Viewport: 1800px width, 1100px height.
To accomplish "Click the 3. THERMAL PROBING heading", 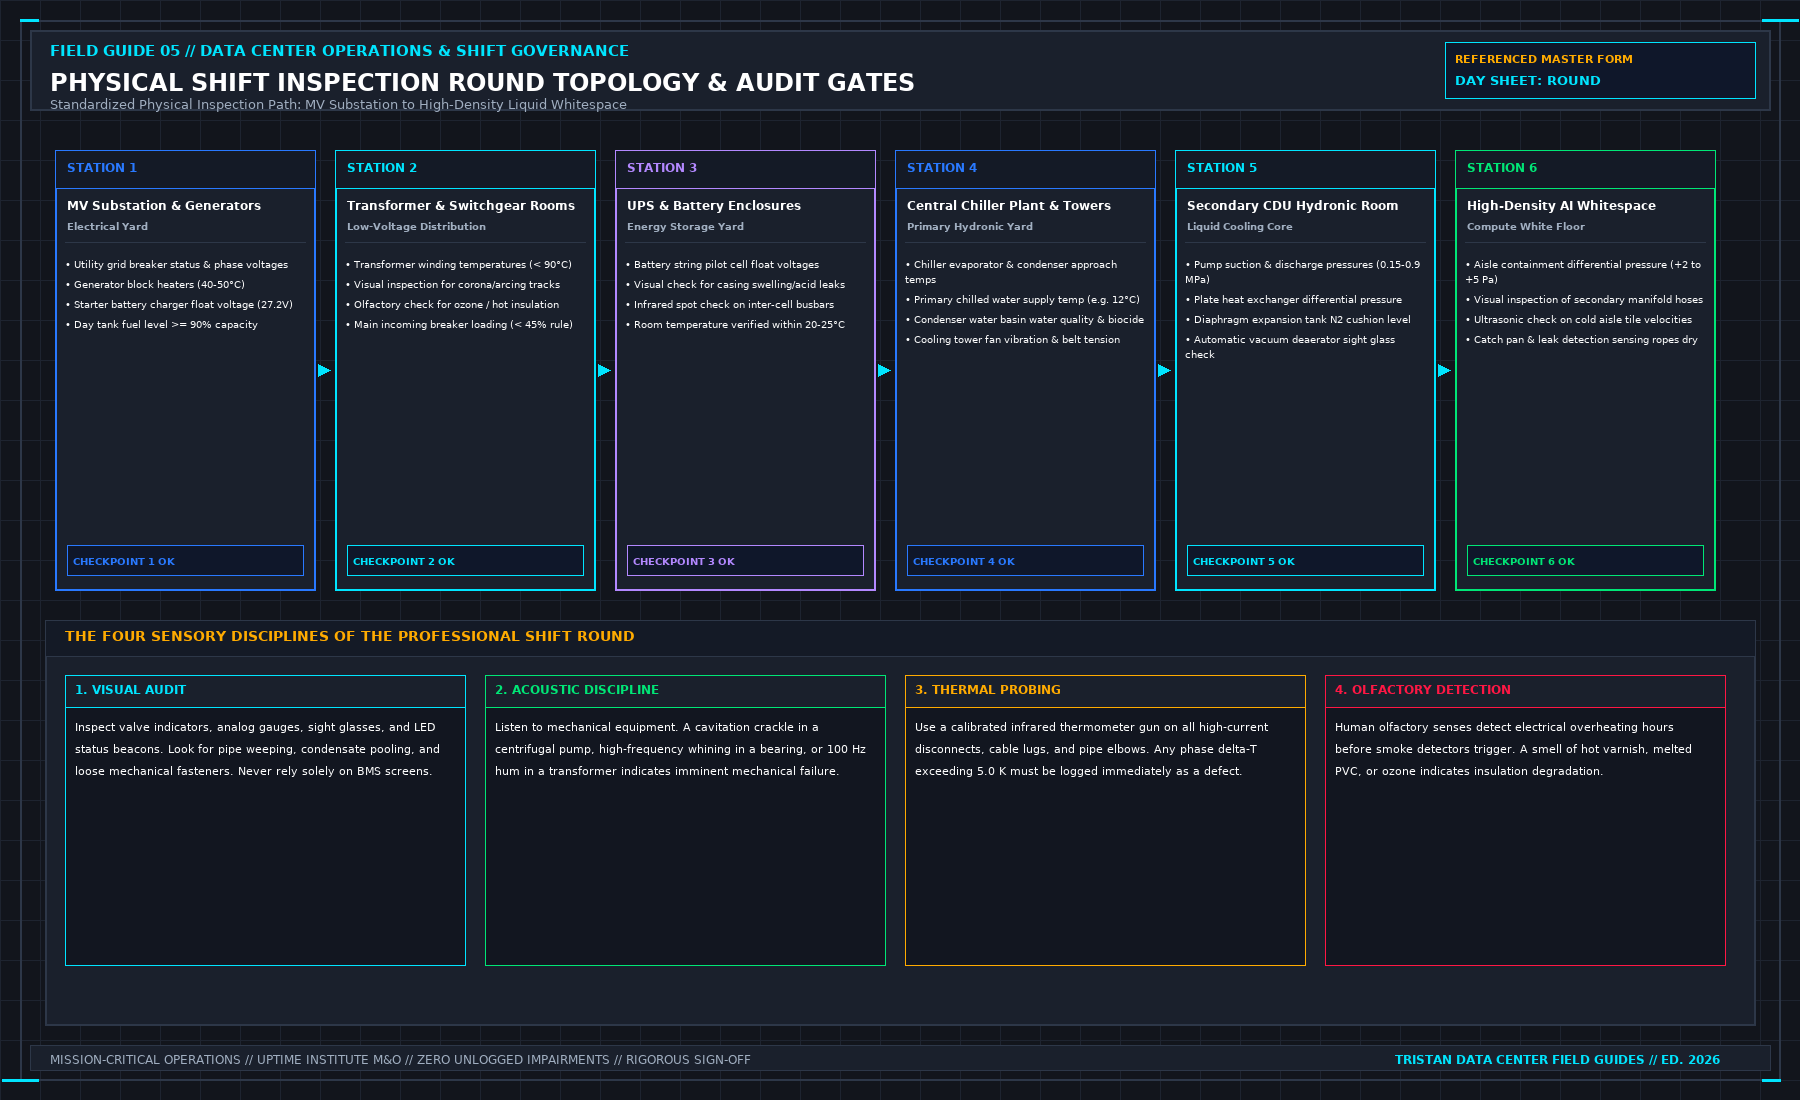I will tap(988, 690).
